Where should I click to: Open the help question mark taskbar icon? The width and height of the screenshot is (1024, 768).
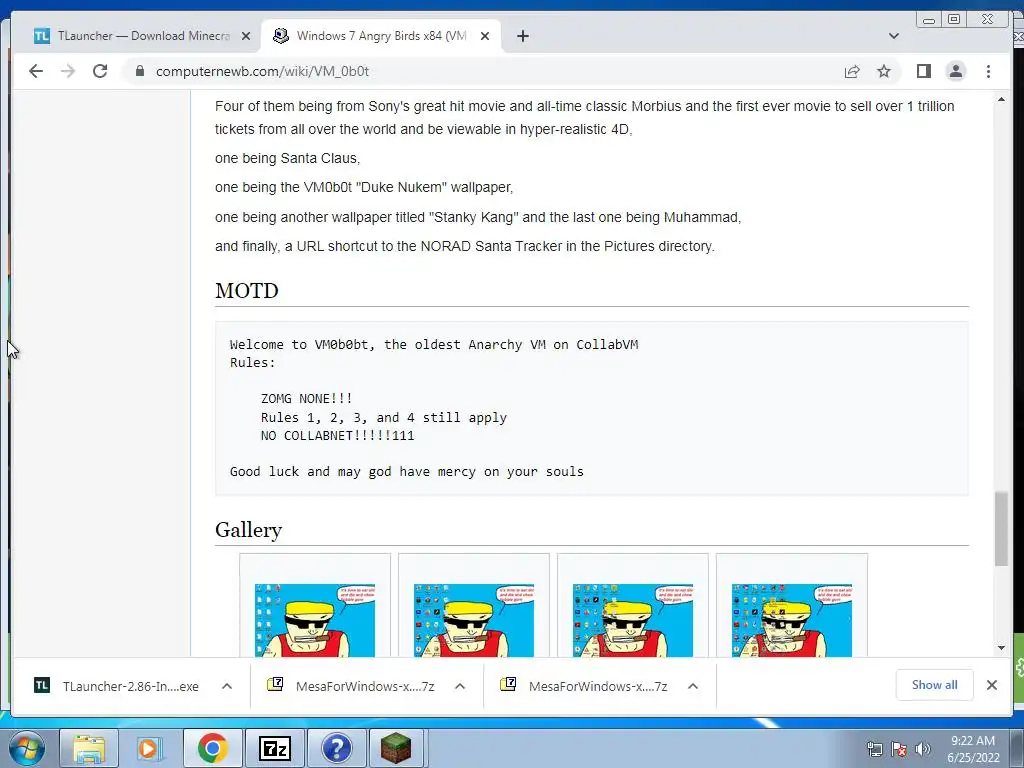point(336,748)
